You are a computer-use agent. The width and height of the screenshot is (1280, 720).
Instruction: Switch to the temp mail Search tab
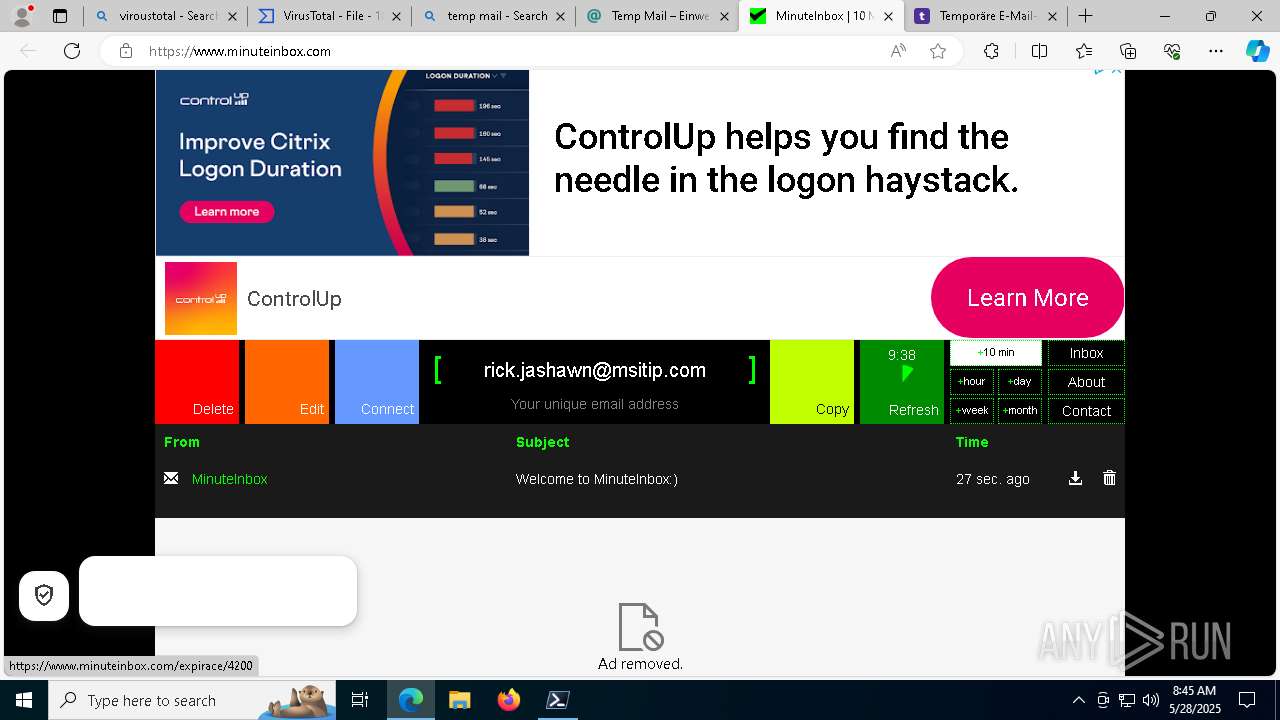[494, 16]
